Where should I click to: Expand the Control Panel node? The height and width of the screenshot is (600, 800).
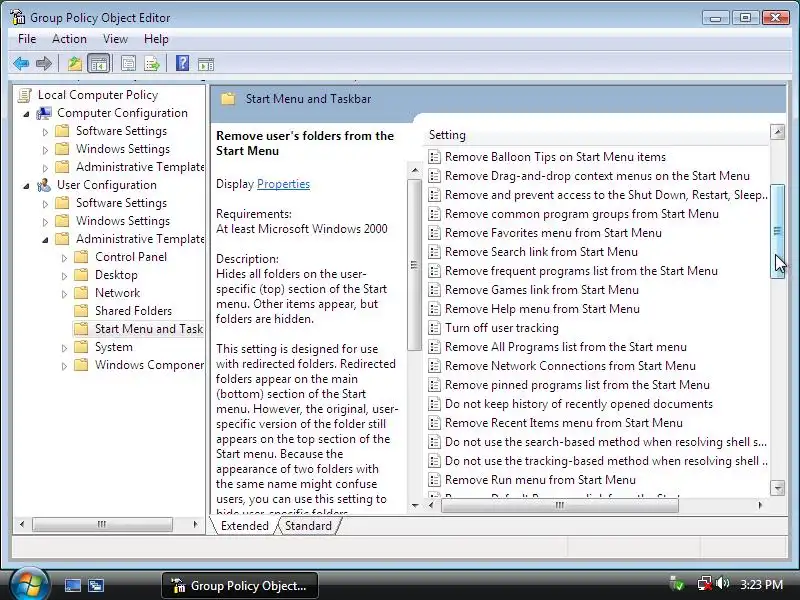[x=64, y=258]
